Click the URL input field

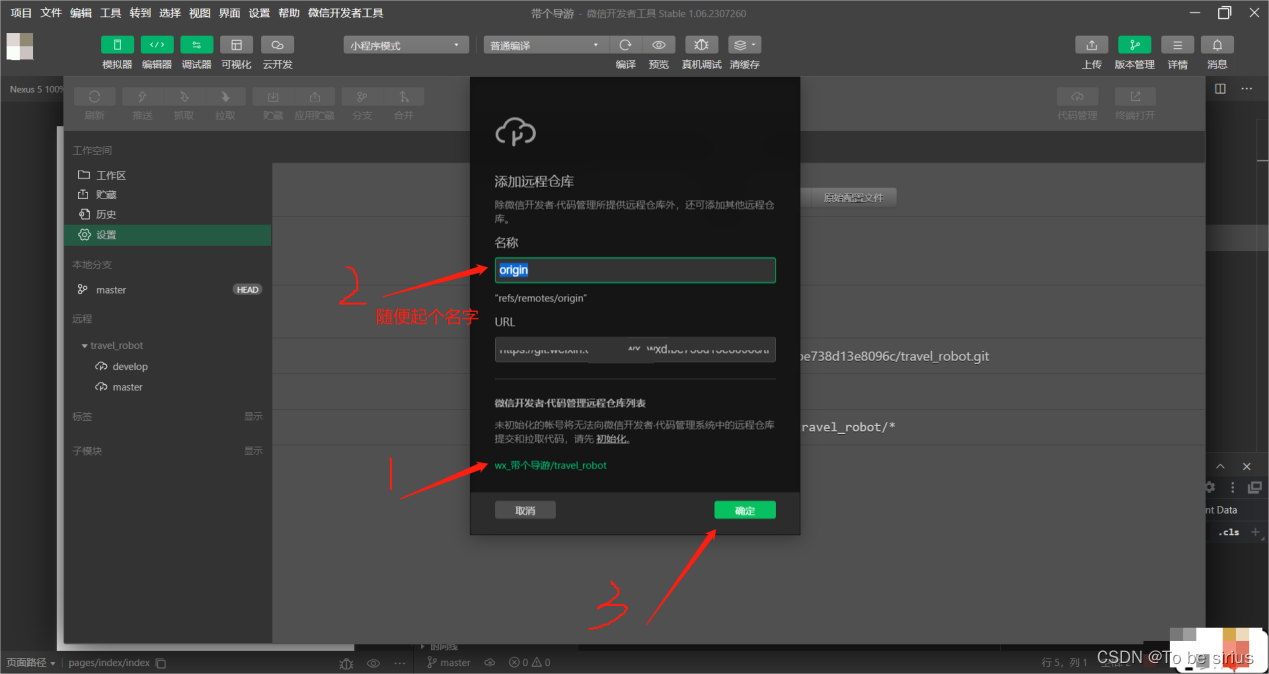click(635, 349)
